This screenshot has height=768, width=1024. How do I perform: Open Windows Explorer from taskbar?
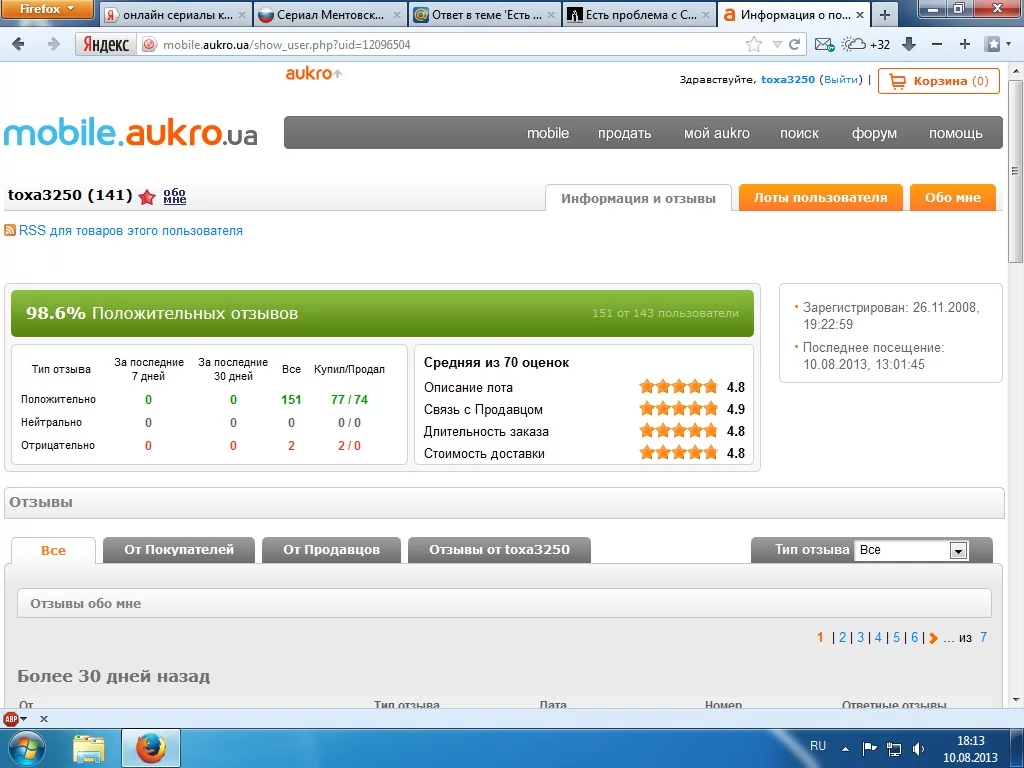coord(88,748)
